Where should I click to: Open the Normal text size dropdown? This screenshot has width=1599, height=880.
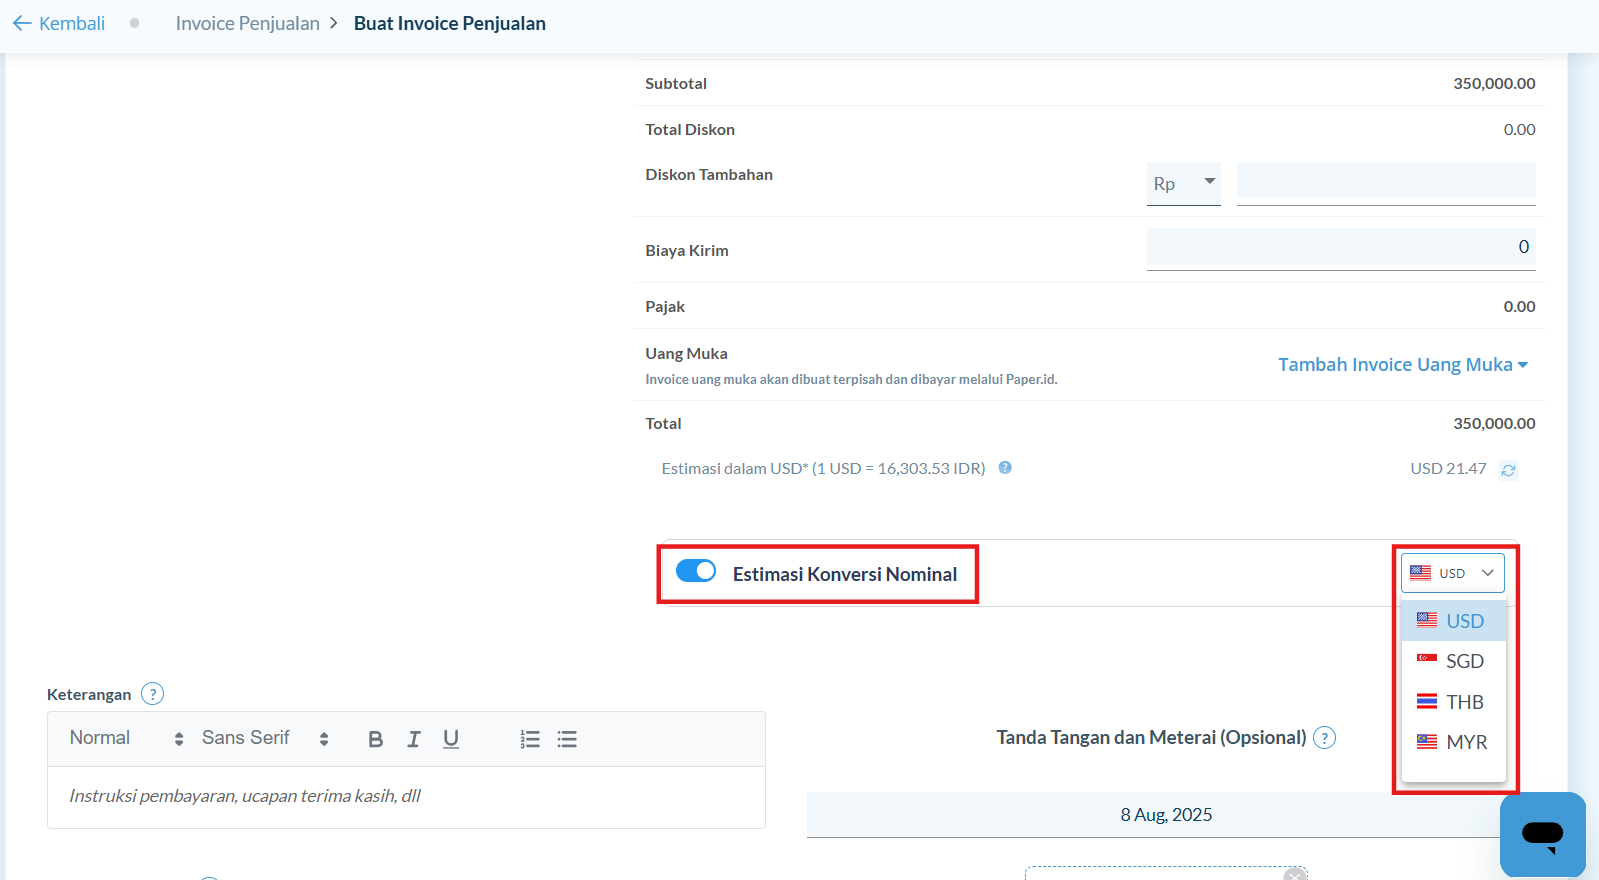tap(126, 739)
